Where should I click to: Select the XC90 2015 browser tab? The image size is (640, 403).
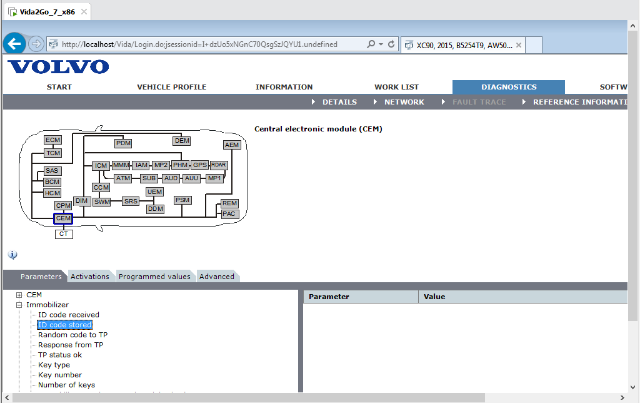(x=464, y=45)
